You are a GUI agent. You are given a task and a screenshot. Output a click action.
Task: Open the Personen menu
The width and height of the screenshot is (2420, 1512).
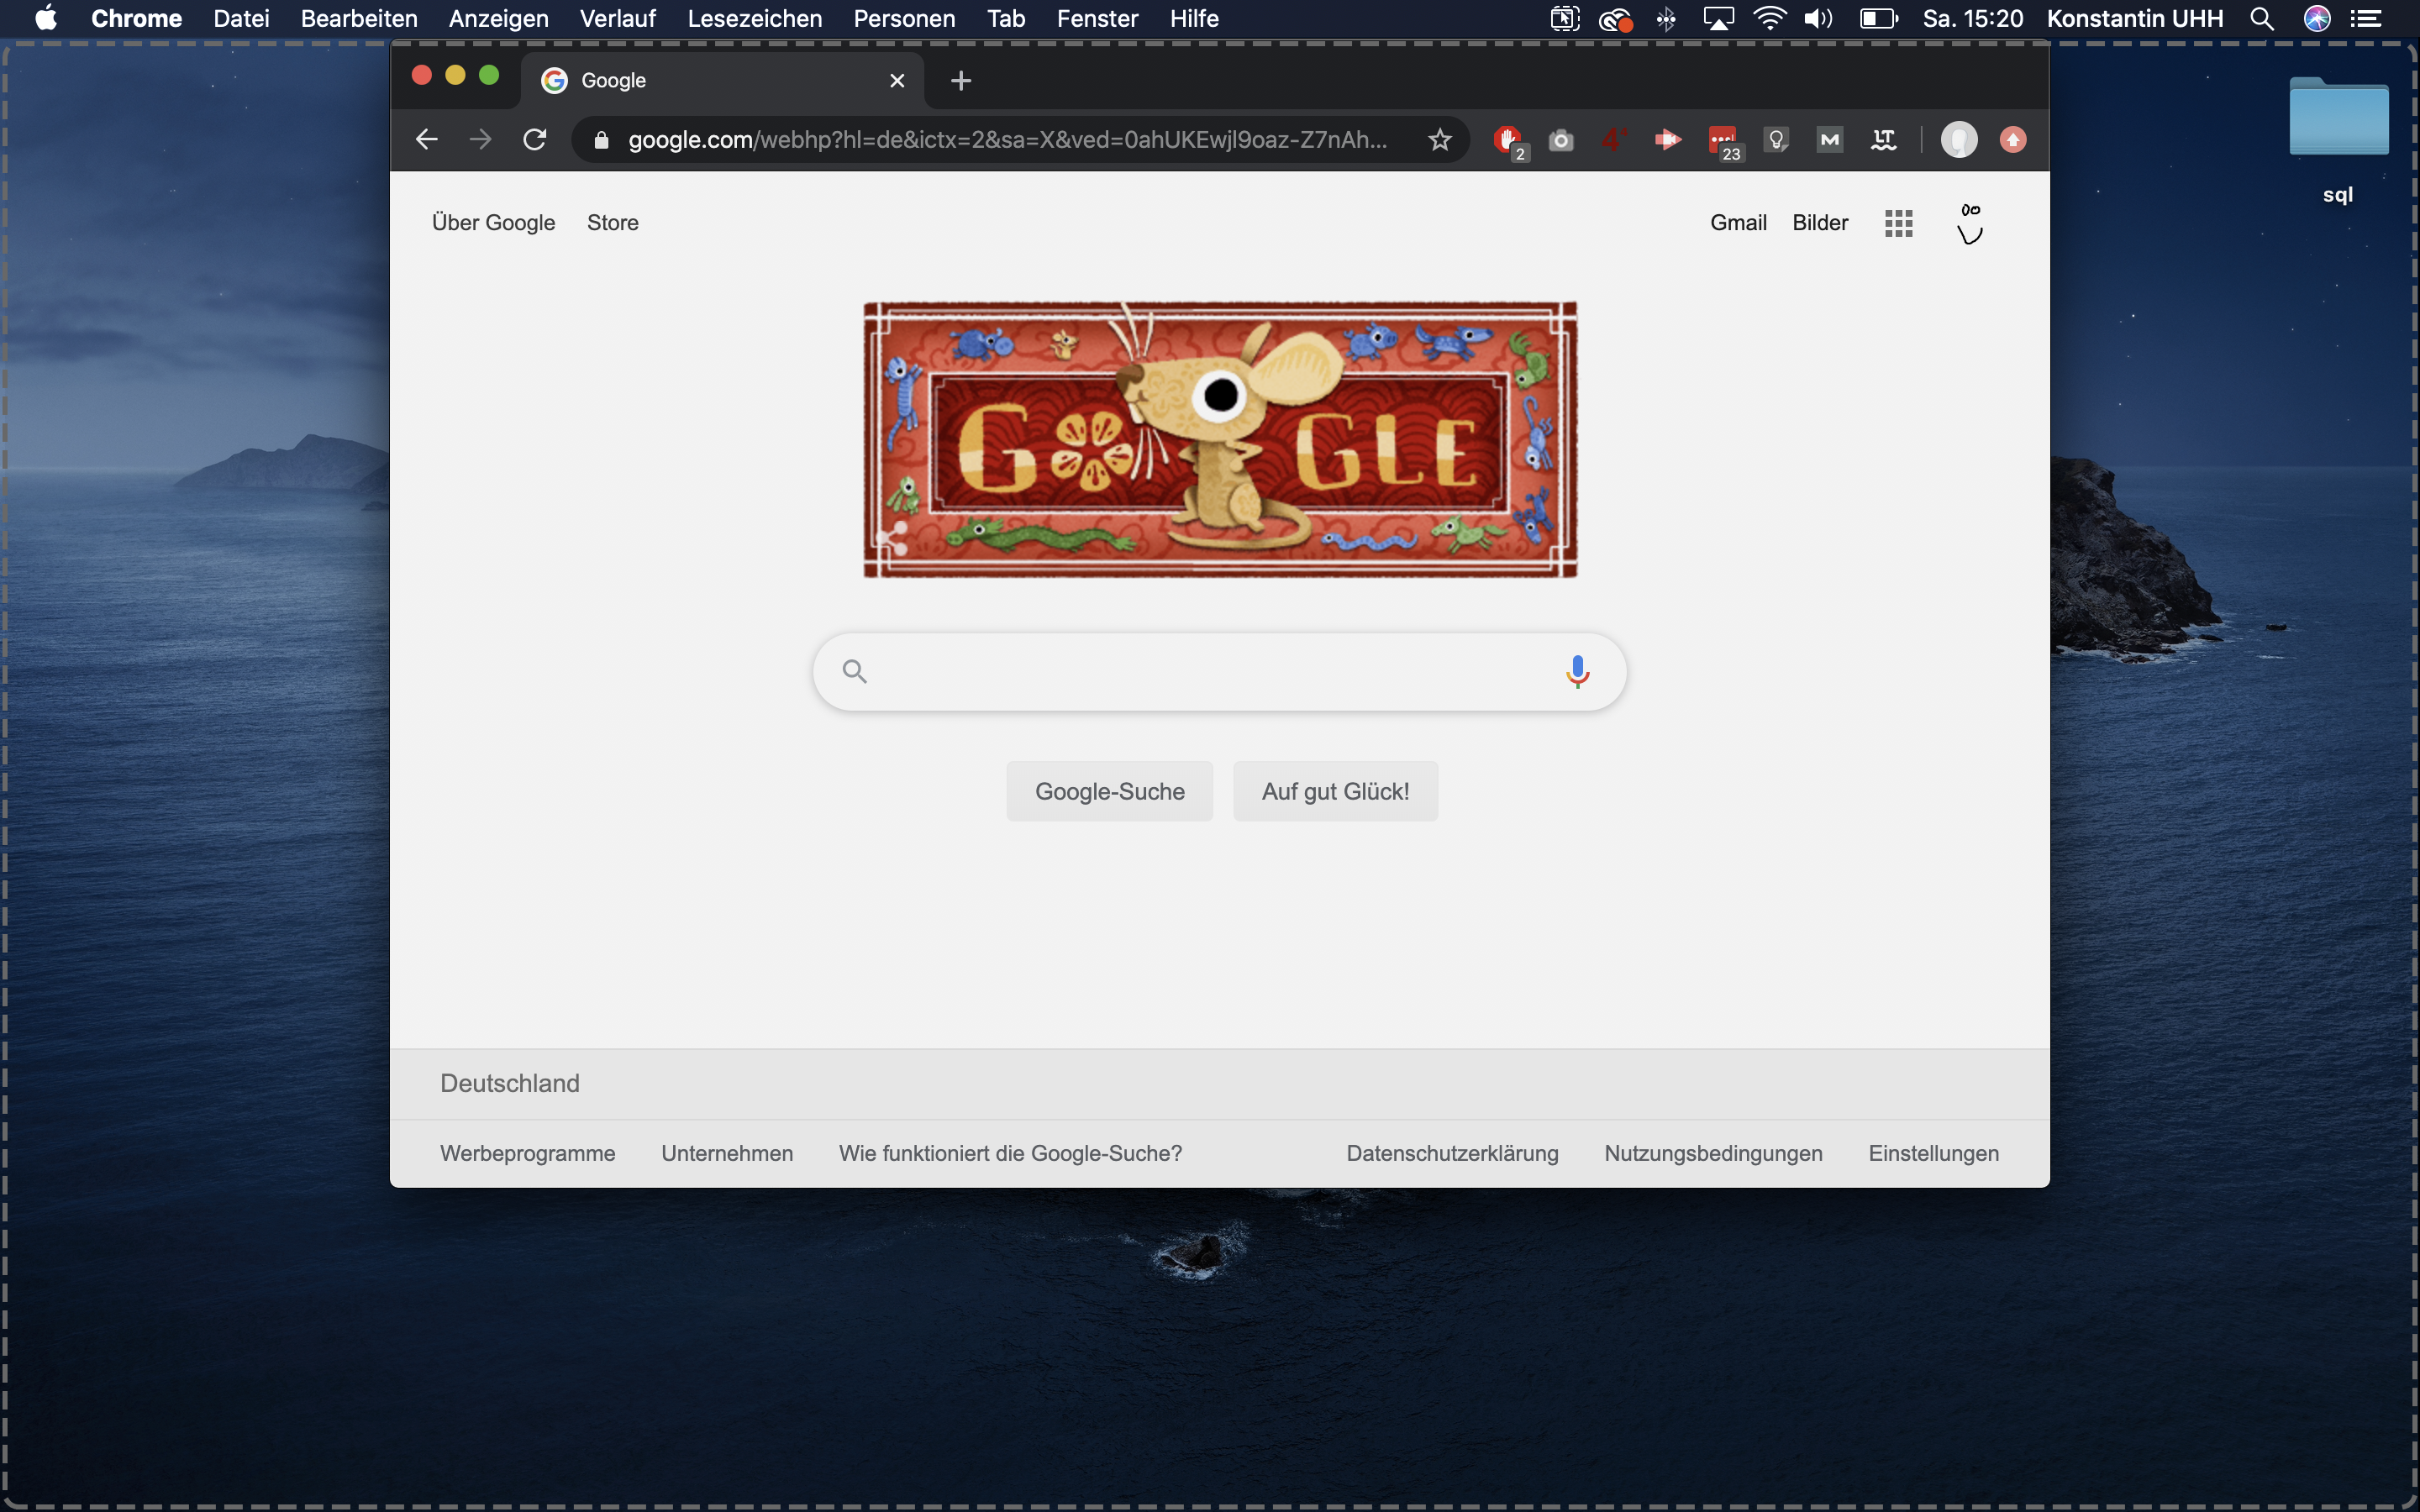tap(904, 19)
